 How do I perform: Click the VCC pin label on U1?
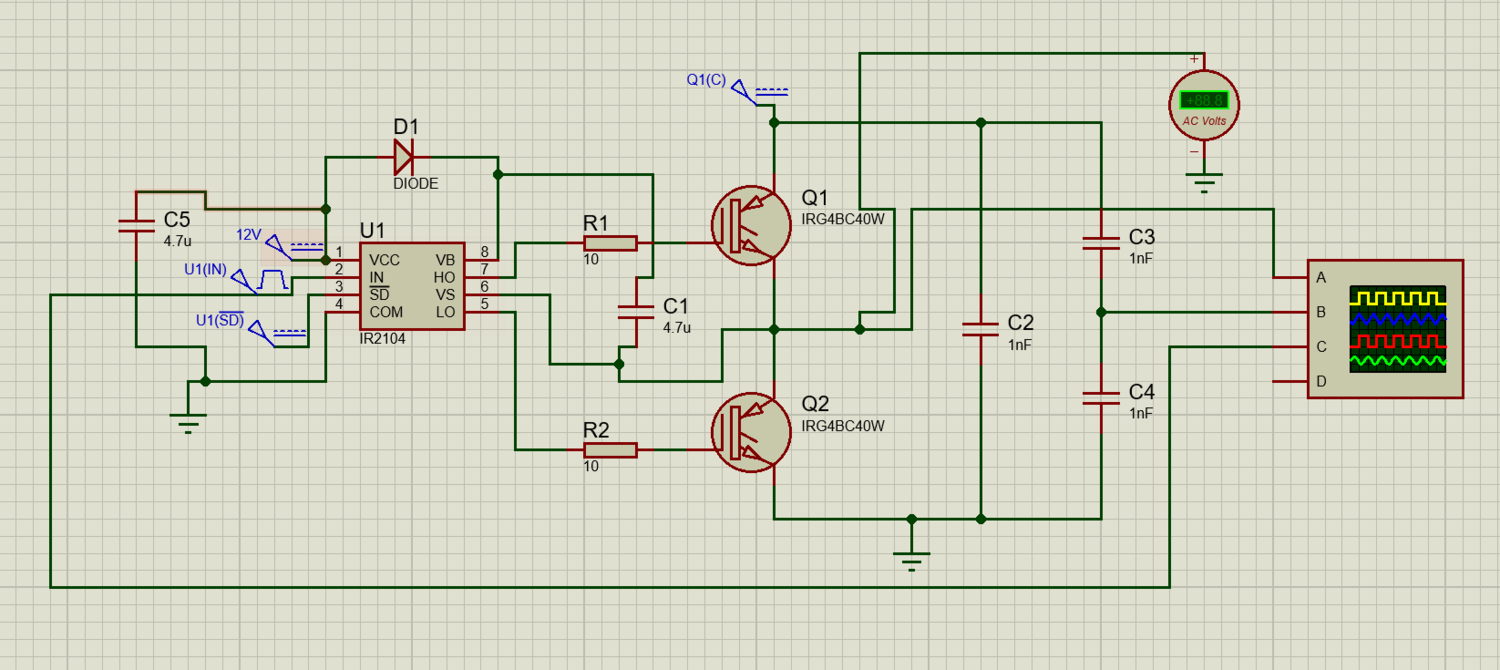coord(384,260)
